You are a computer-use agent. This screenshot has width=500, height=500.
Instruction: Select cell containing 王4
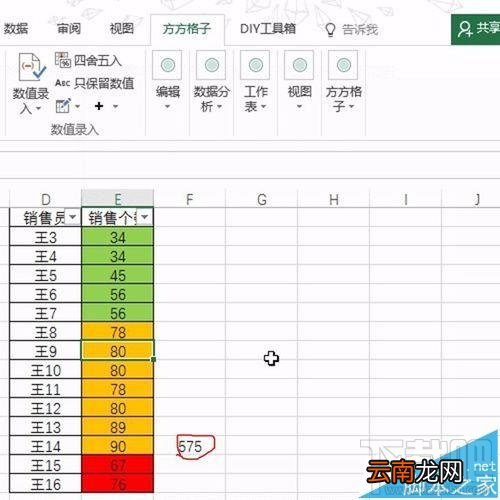click(46, 256)
